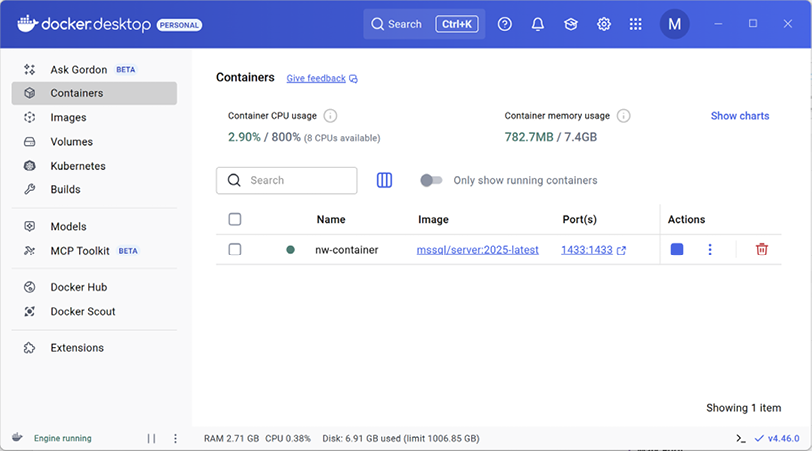Open nw-container more actions menu

710,250
